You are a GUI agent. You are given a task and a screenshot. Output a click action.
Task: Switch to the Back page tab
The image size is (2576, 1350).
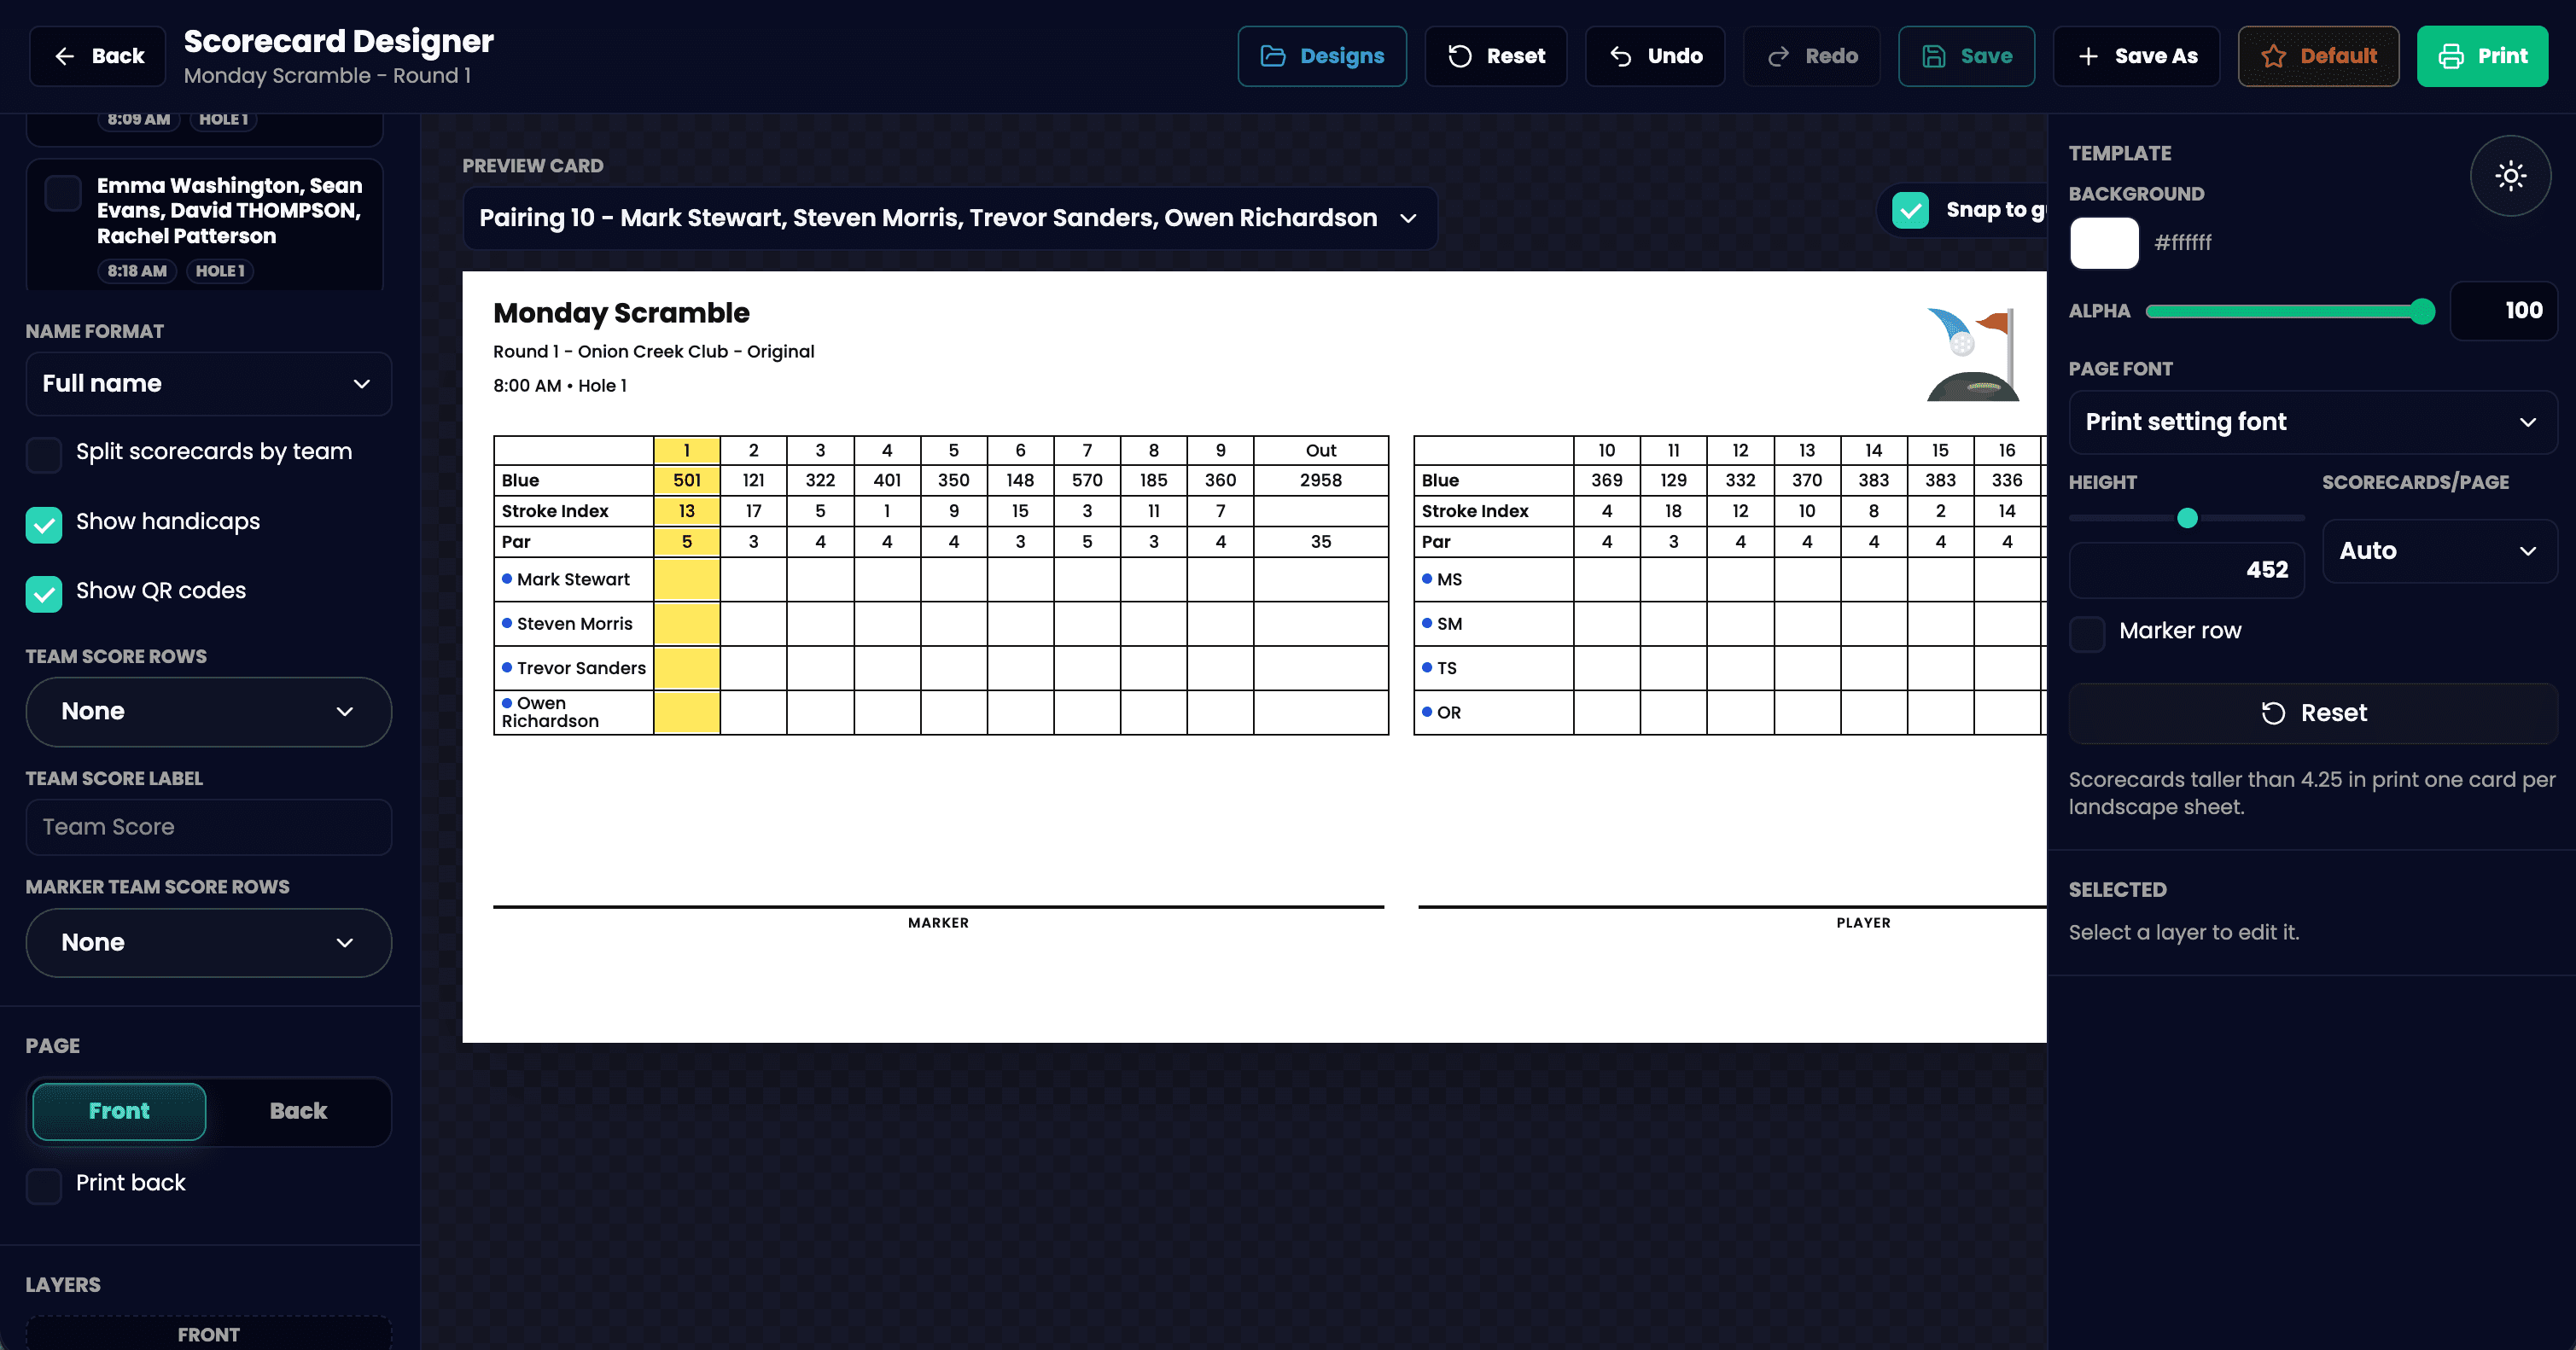(x=298, y=1111)
